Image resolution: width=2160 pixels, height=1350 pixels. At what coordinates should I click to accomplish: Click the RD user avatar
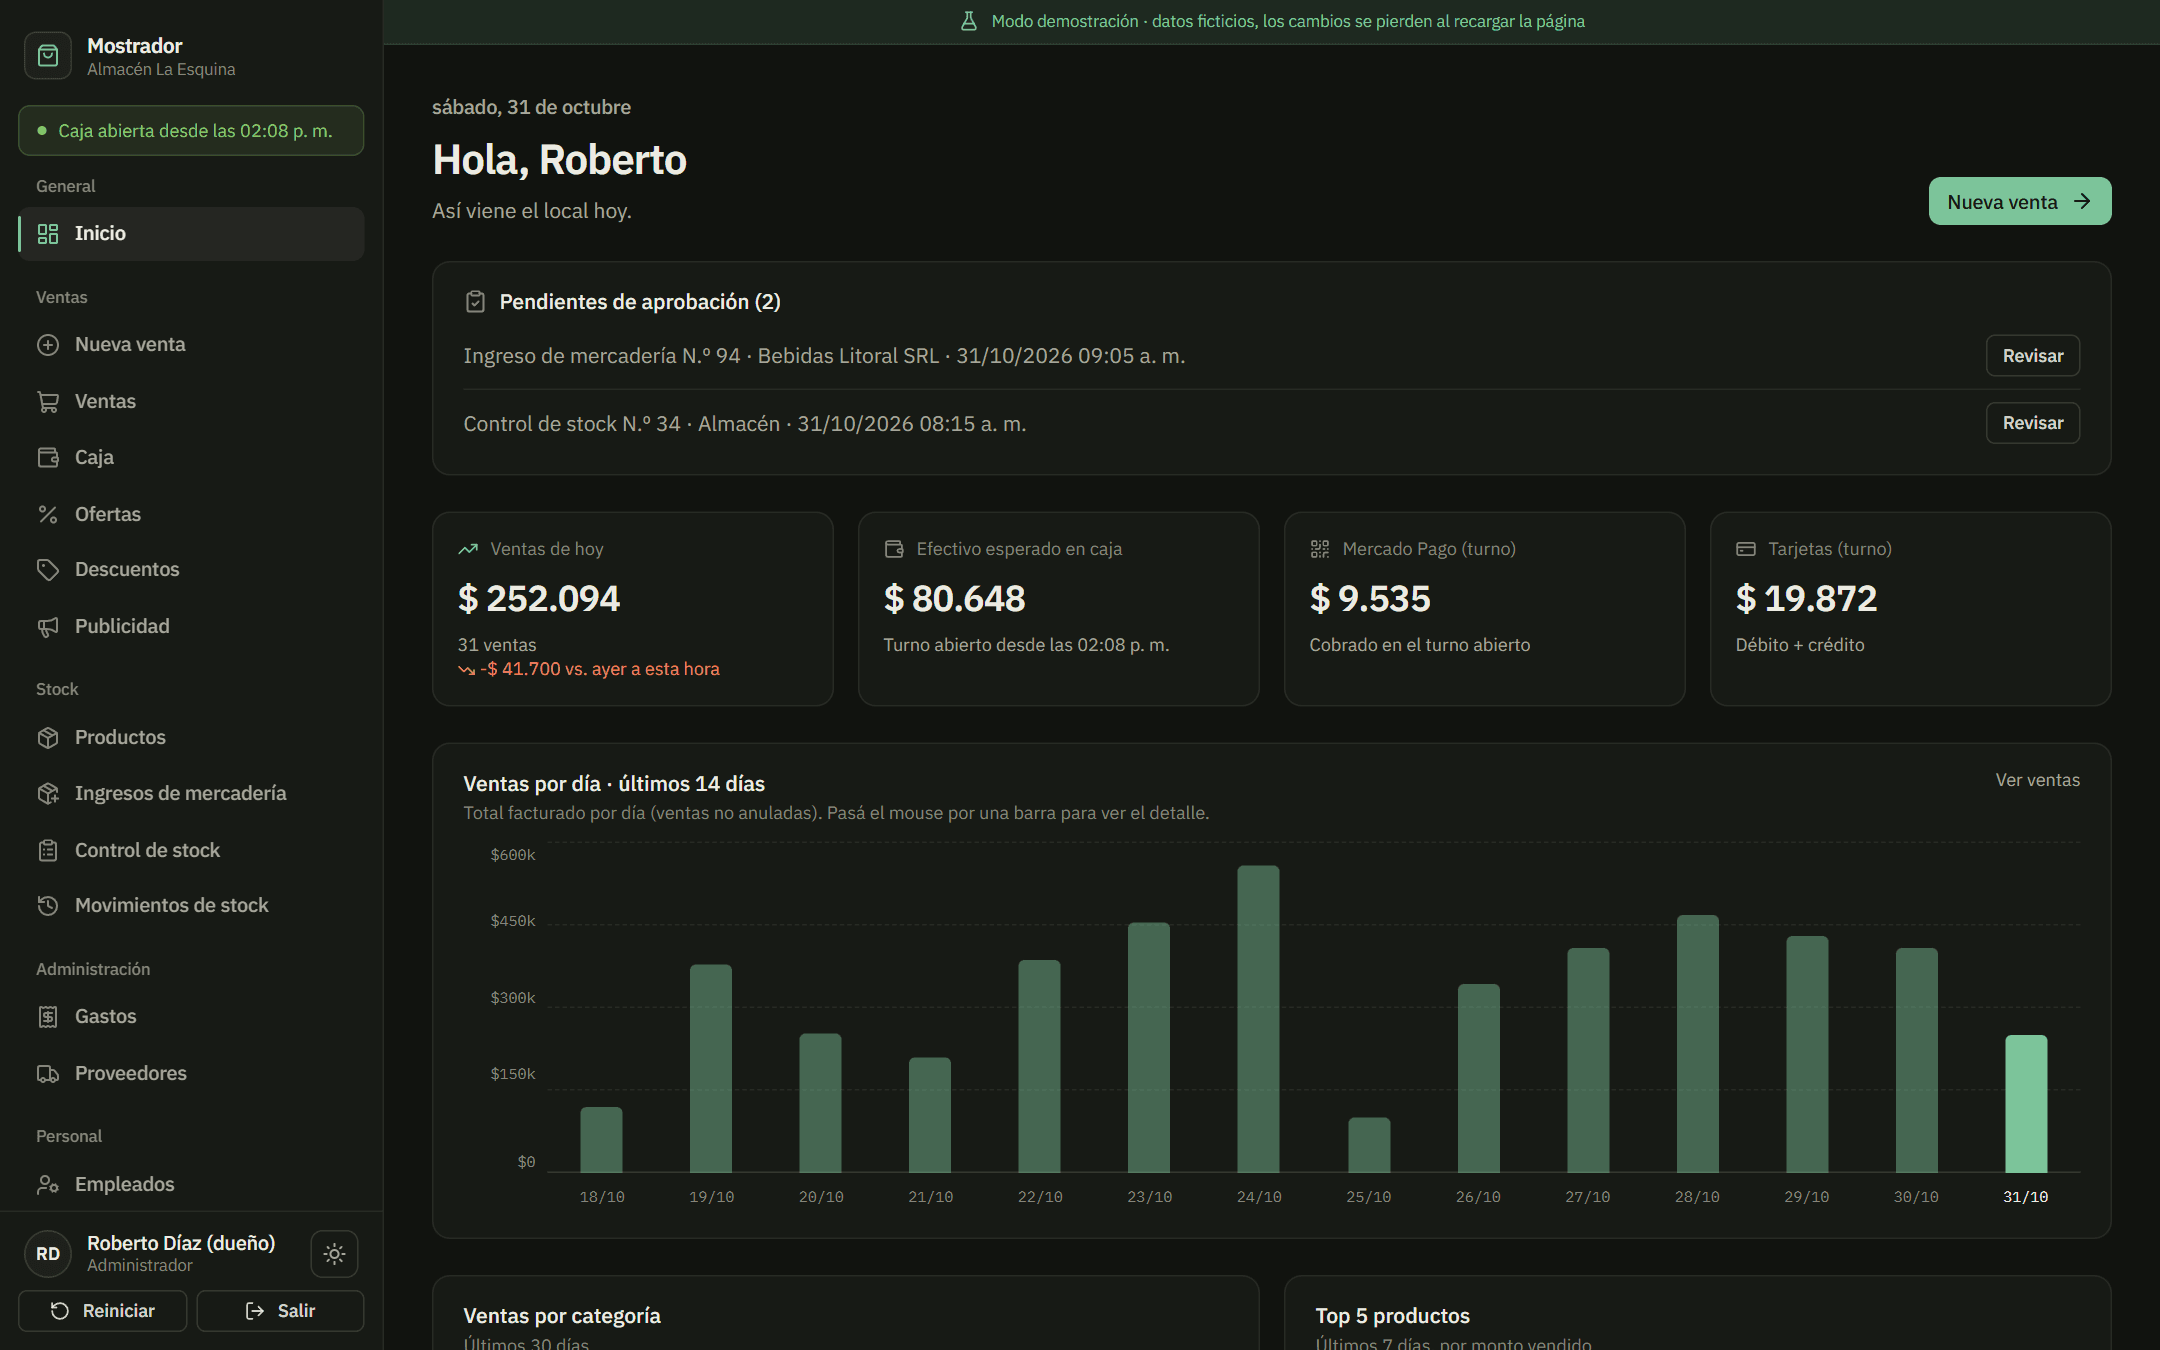coord(48,1254)
